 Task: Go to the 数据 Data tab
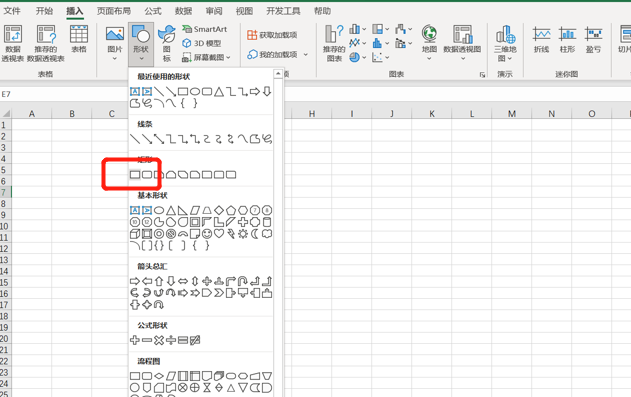[x=184, y=11]
